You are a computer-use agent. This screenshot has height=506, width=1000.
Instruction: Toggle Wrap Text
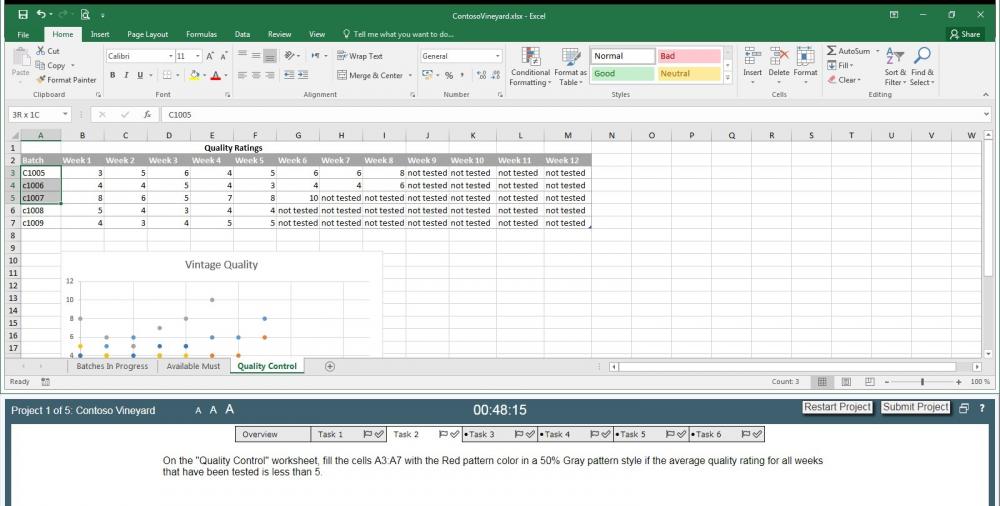point(360,56)
